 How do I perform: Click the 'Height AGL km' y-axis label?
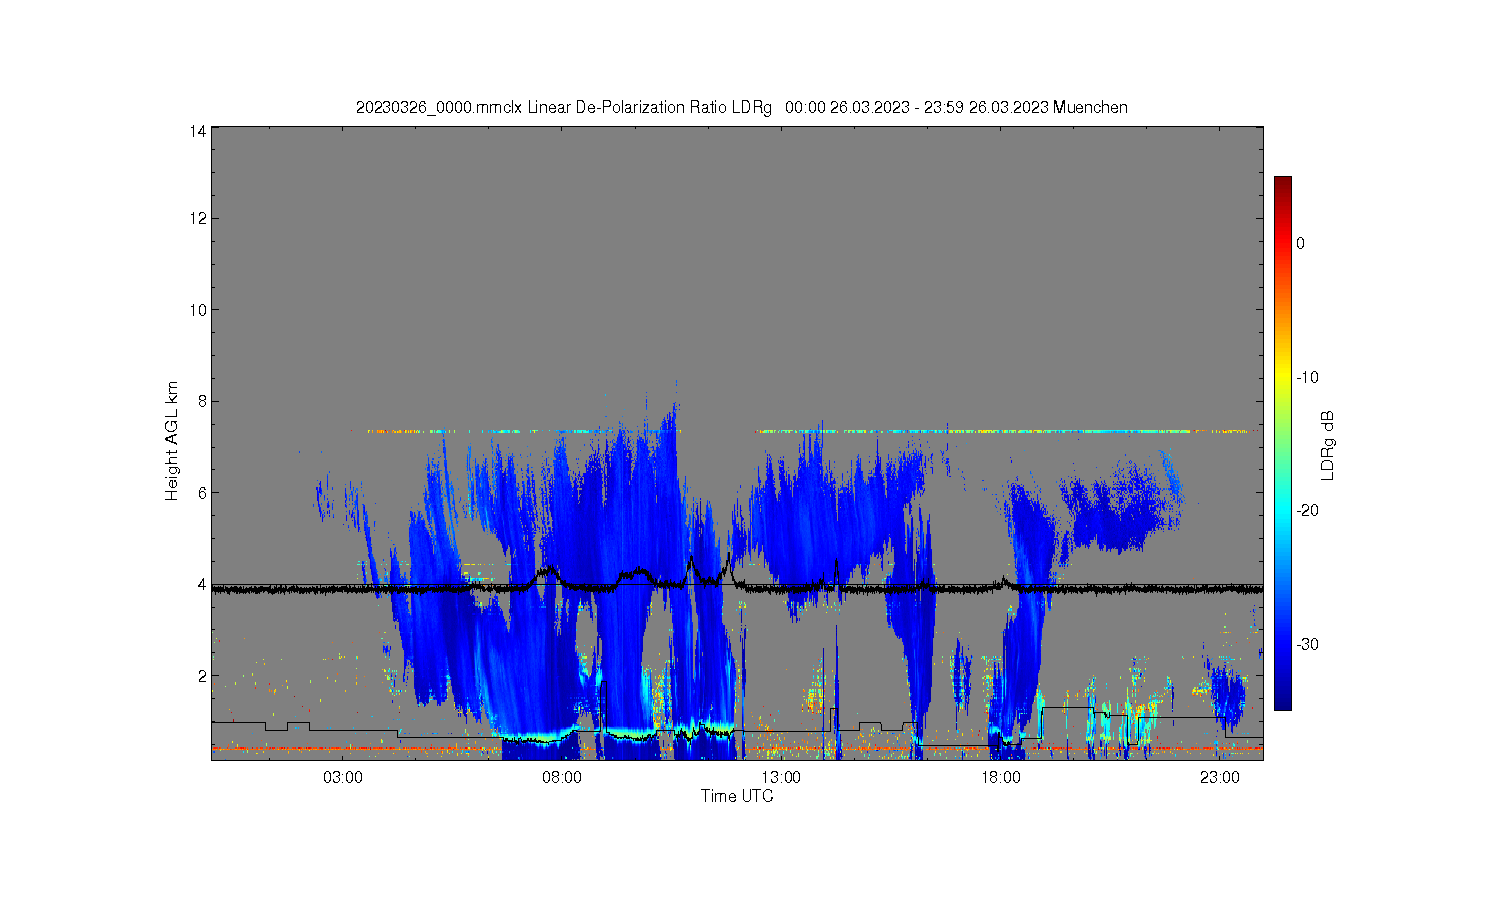coord(172,441)
